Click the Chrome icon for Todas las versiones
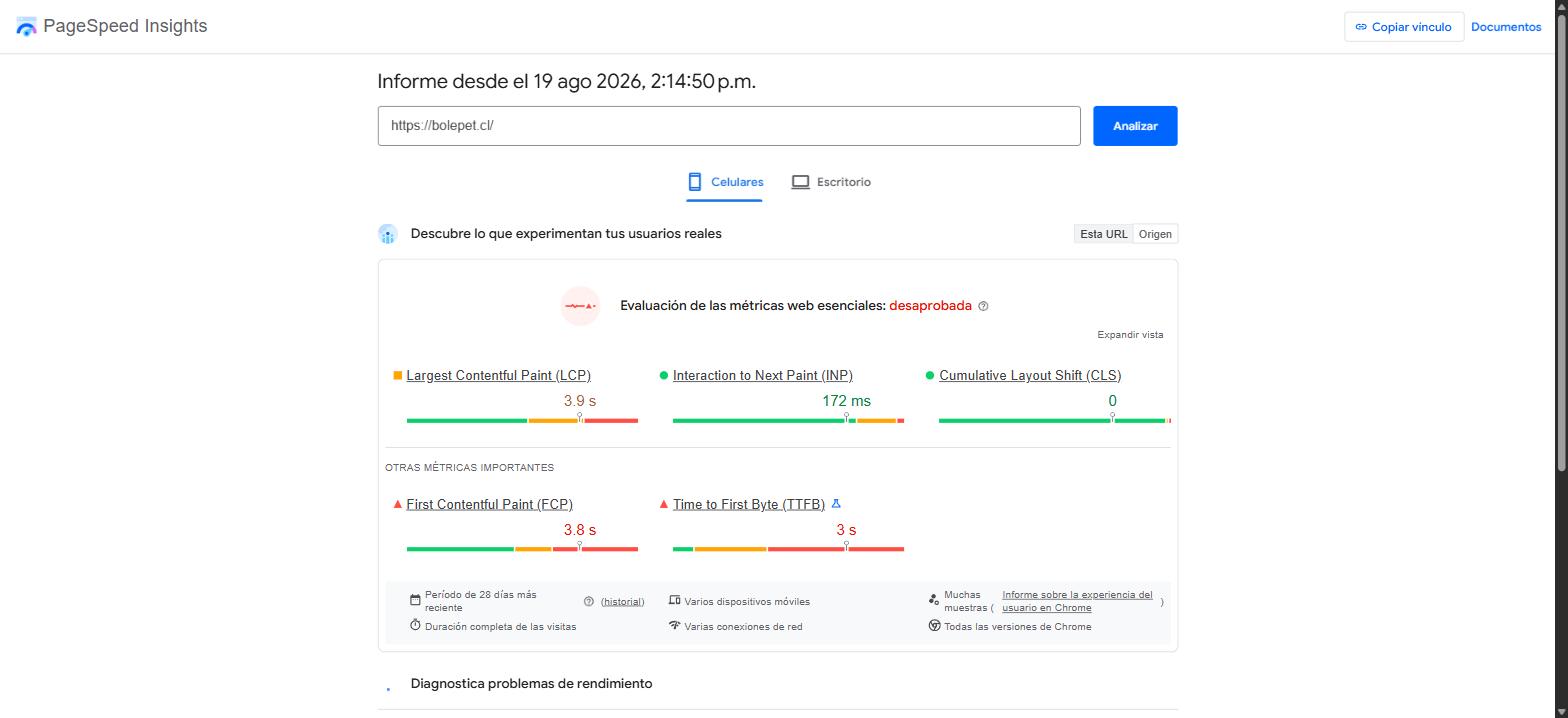 coord(934,626)
